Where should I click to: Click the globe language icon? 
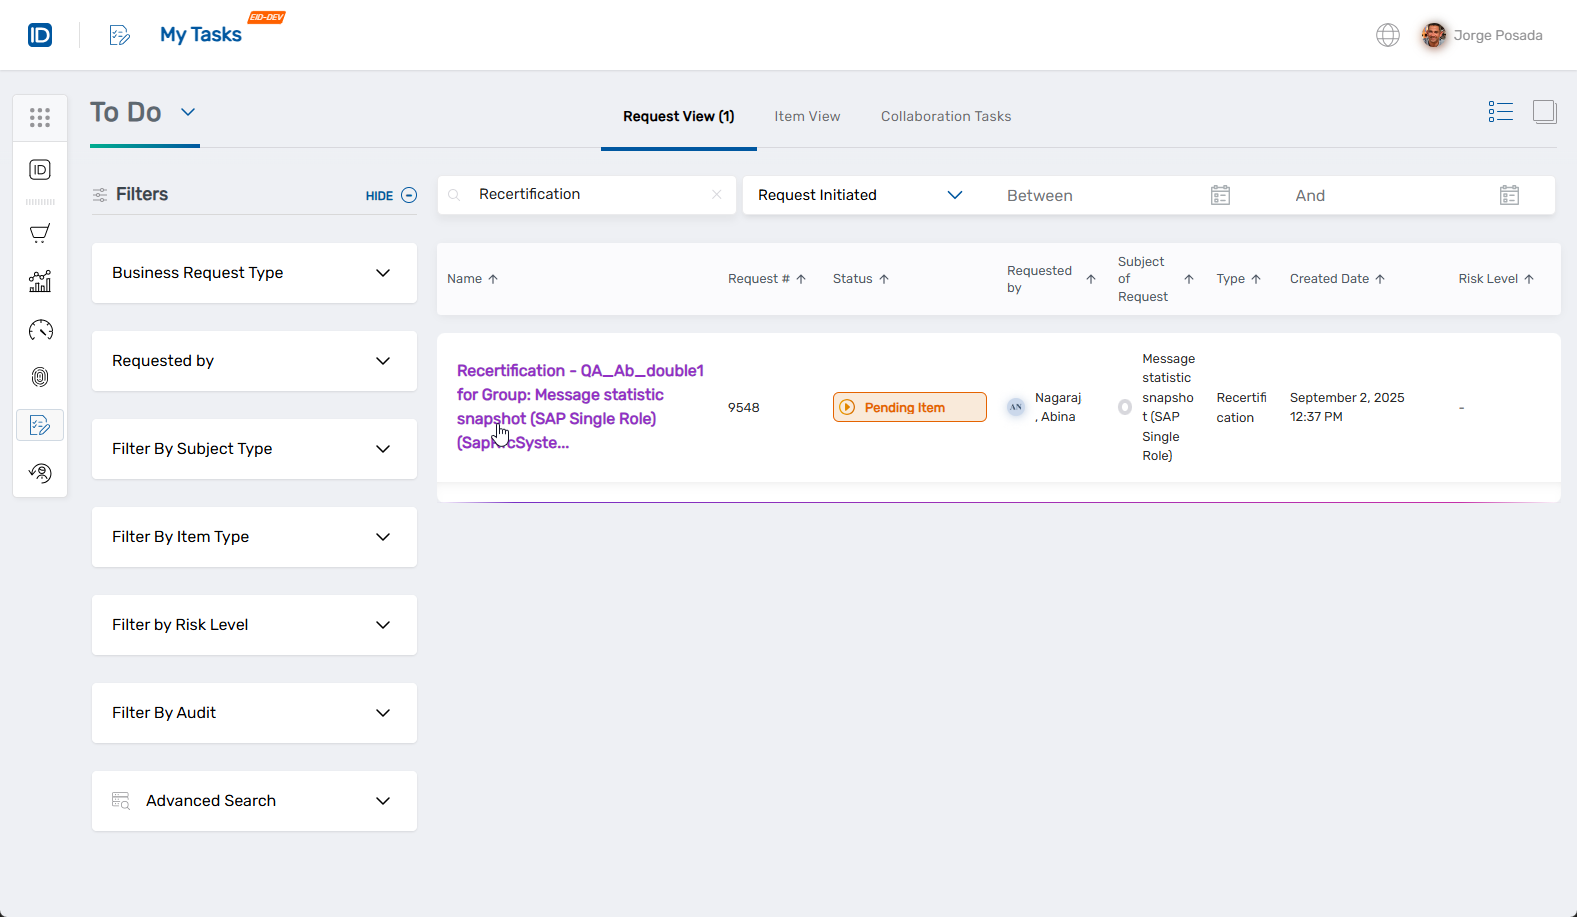[x=1387, y=35]
